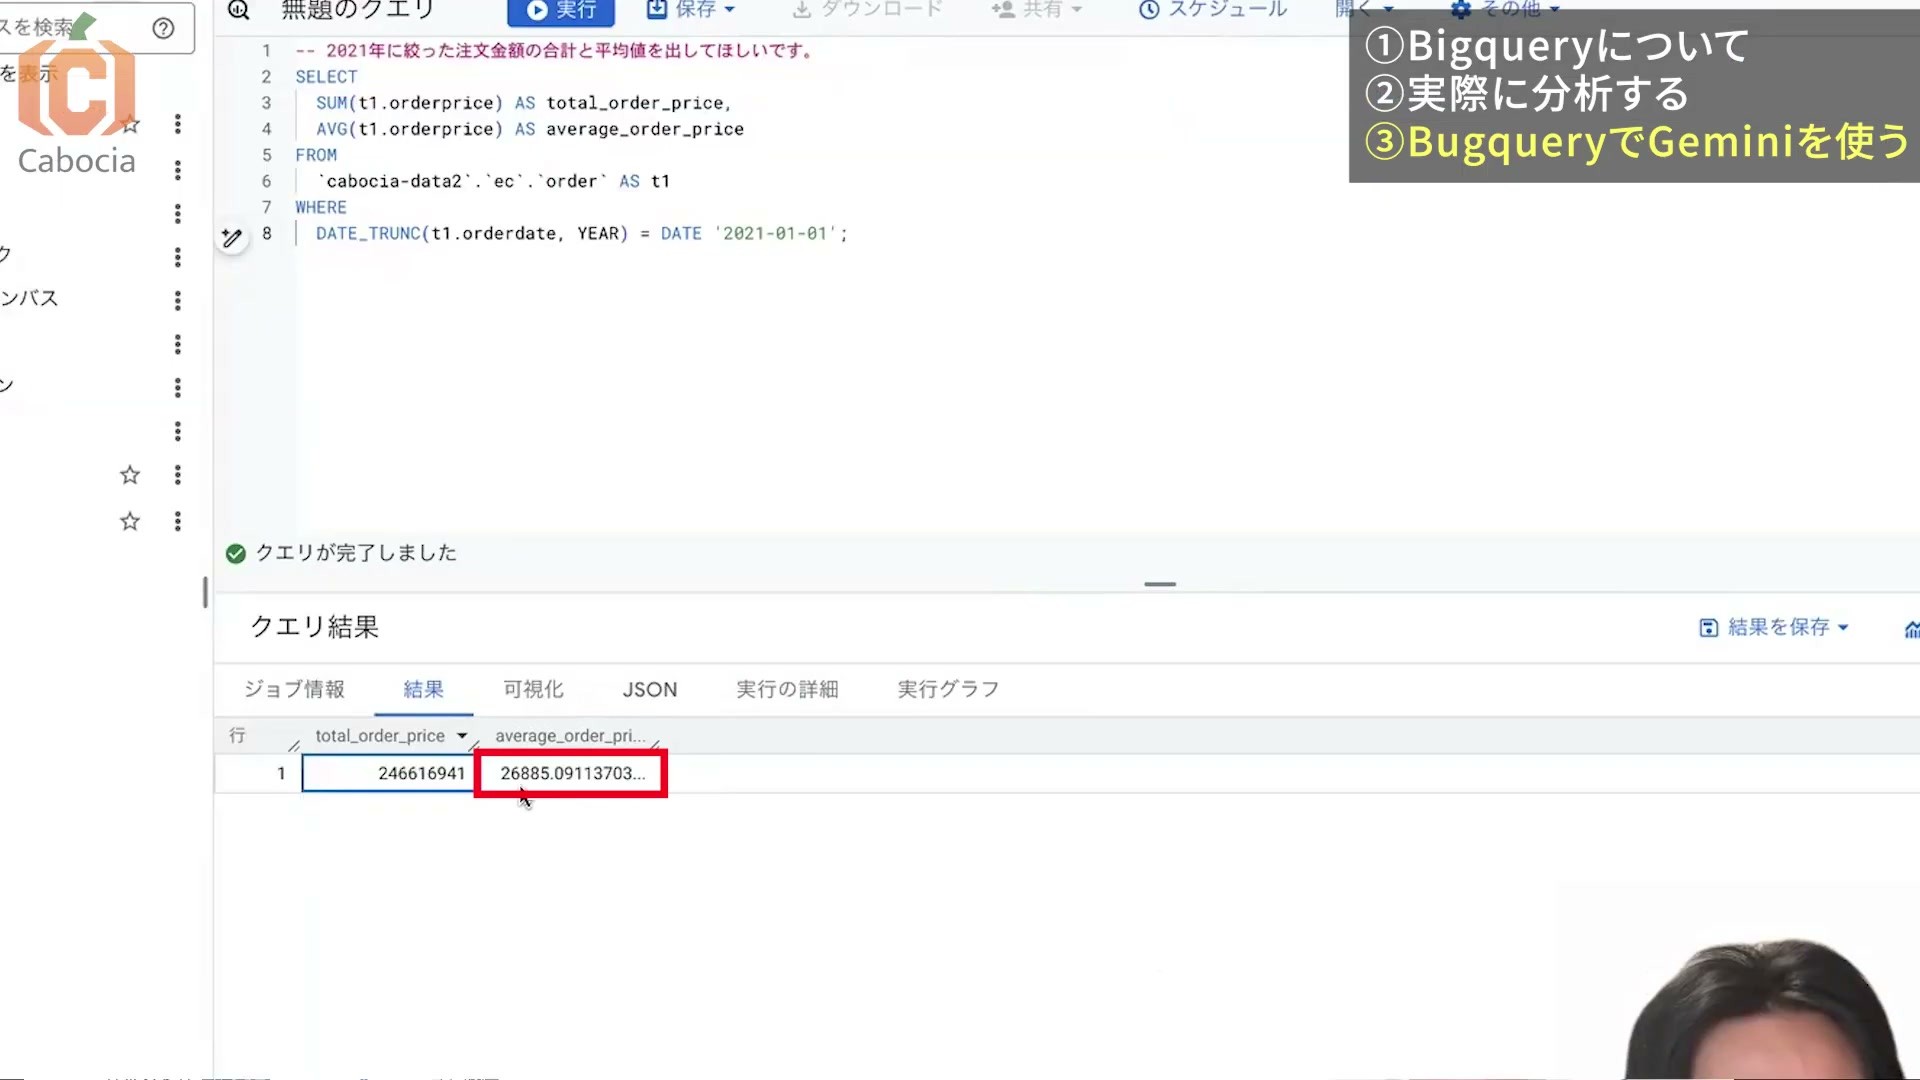The height and width of the screenshot is (1080, 1920).
Task: Switch to the JSON tab
Action: [650, 689]
